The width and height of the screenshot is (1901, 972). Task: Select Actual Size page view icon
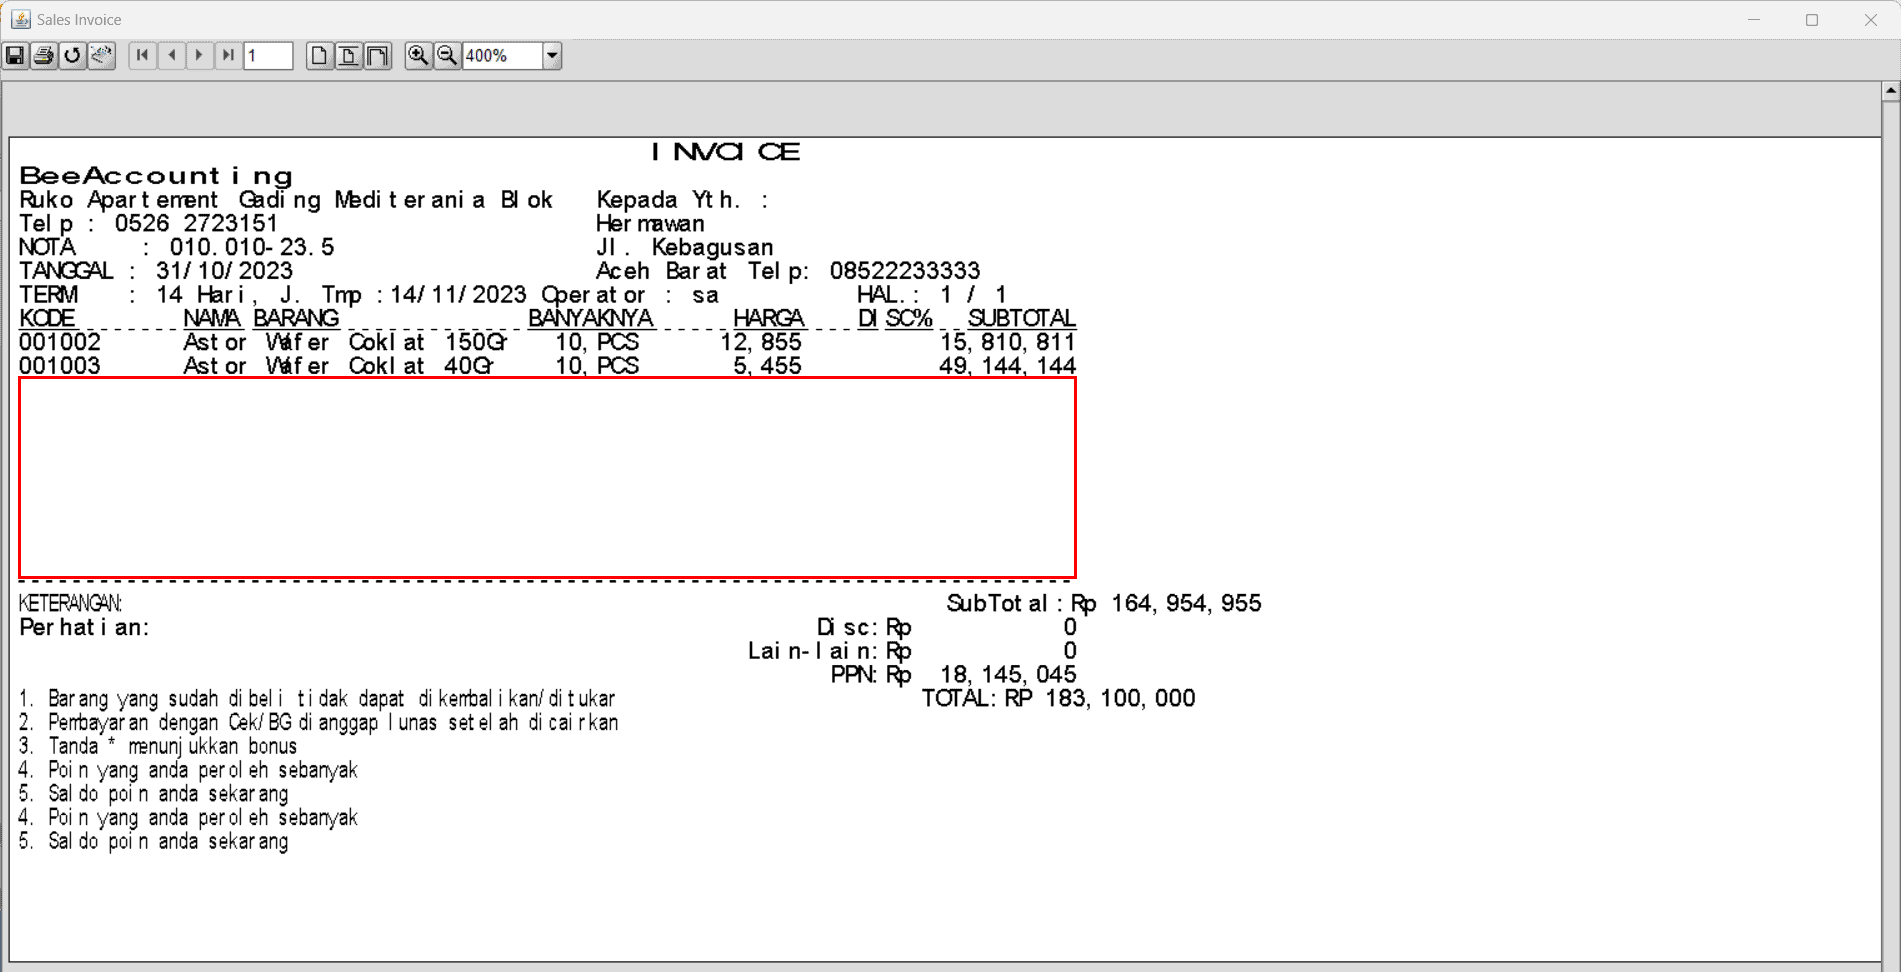coord(319,56)
